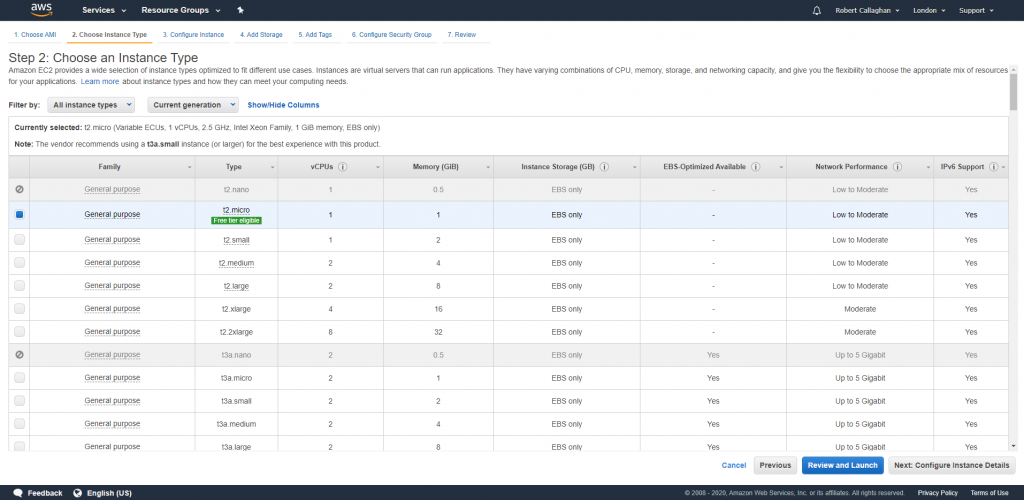Select the t2.small instance checkbox
Screen dimensions: 1024x500
click(x=20, y=240)
